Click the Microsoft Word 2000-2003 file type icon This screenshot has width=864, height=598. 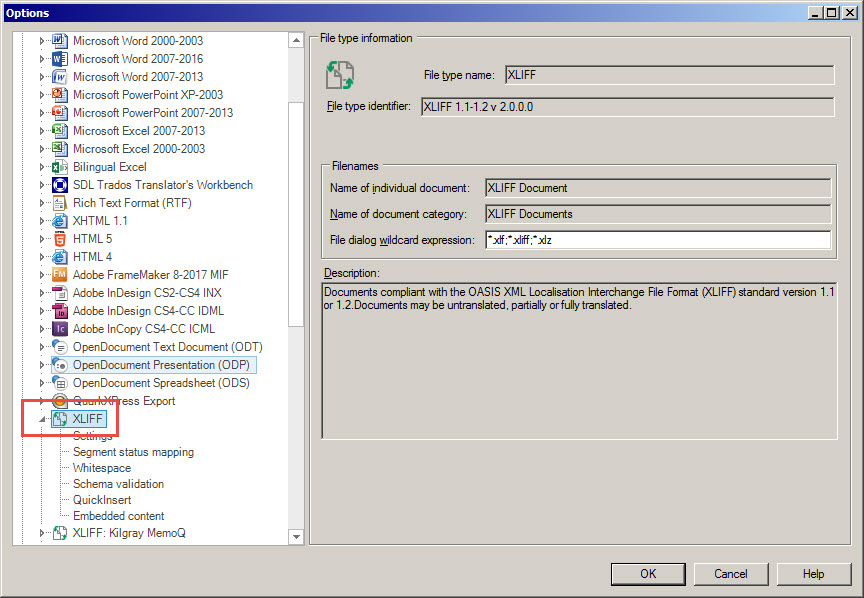[x=60, y=41]
